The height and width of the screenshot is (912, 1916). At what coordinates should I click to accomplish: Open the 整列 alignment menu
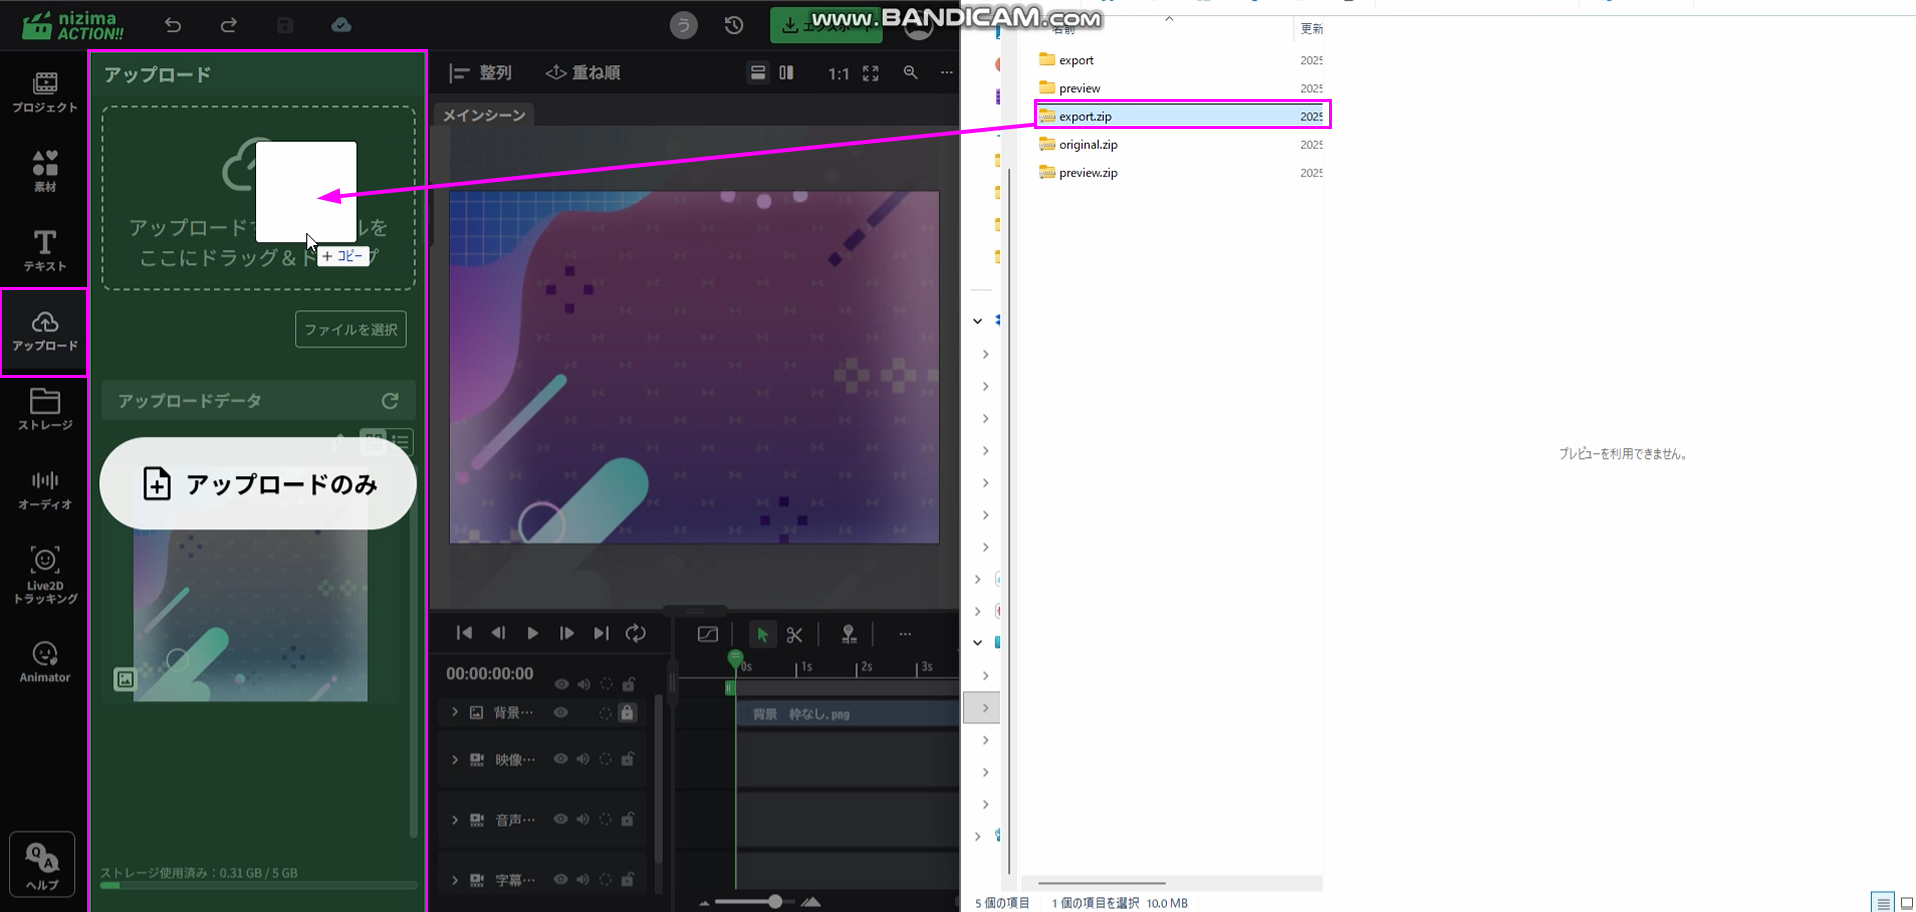click(x=481, y=73)
